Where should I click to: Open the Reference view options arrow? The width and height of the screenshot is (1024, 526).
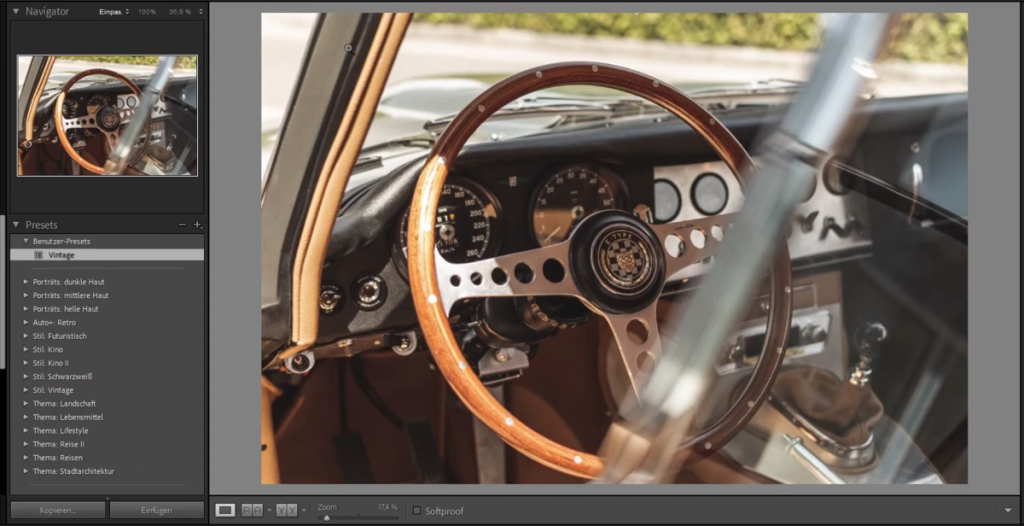point(269,510)
